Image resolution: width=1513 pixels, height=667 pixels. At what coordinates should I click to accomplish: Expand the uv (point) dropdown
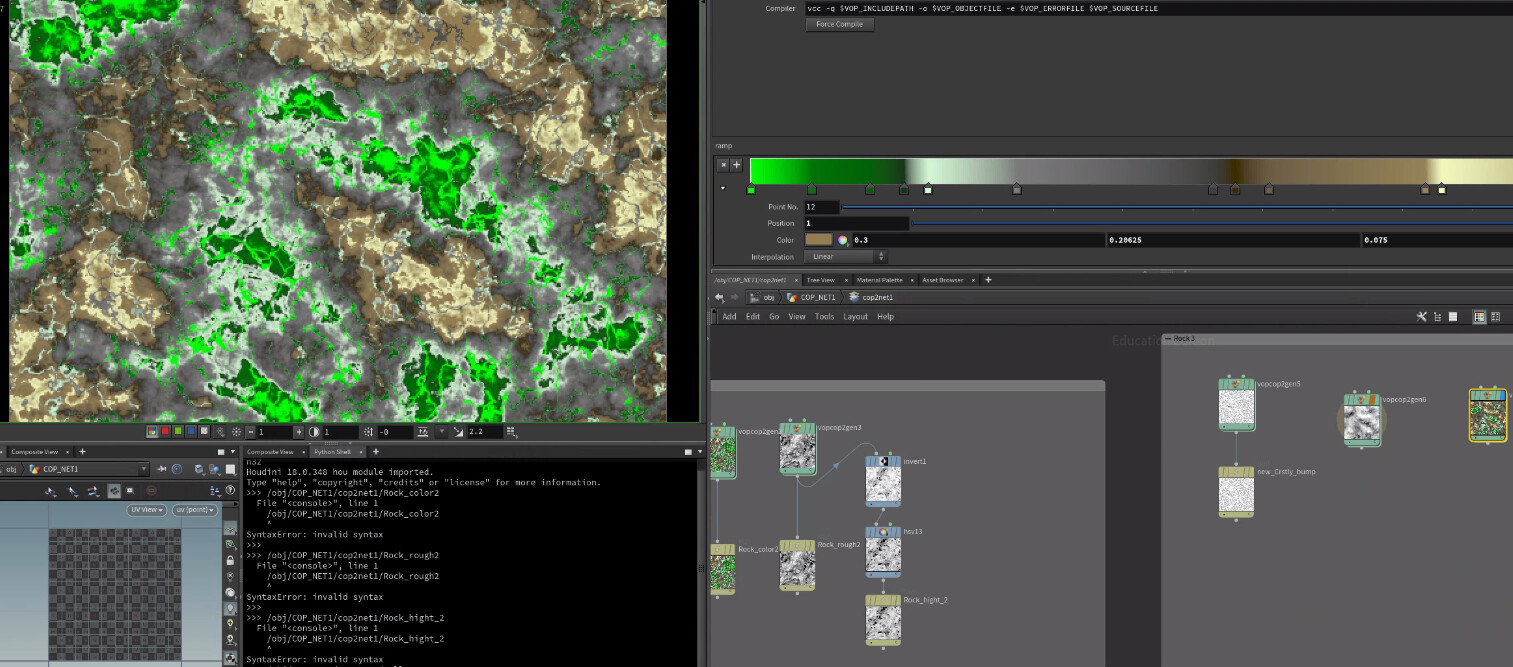click(x=194, y=510)
